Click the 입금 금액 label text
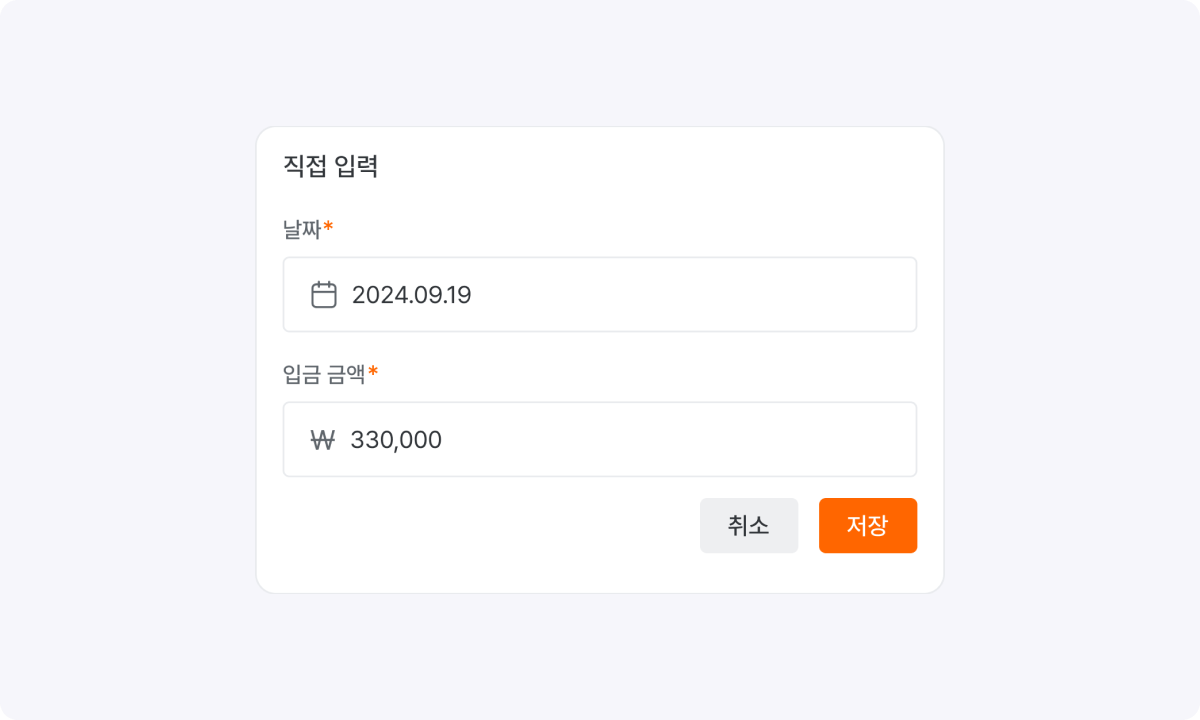 point(320,375)
